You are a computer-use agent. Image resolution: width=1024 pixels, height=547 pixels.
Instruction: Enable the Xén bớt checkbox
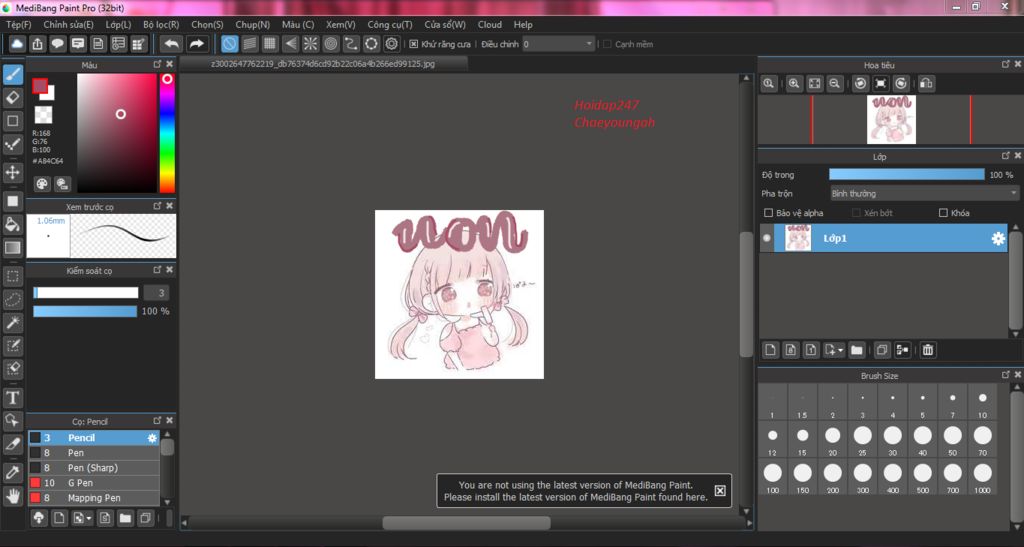[856, 213]
